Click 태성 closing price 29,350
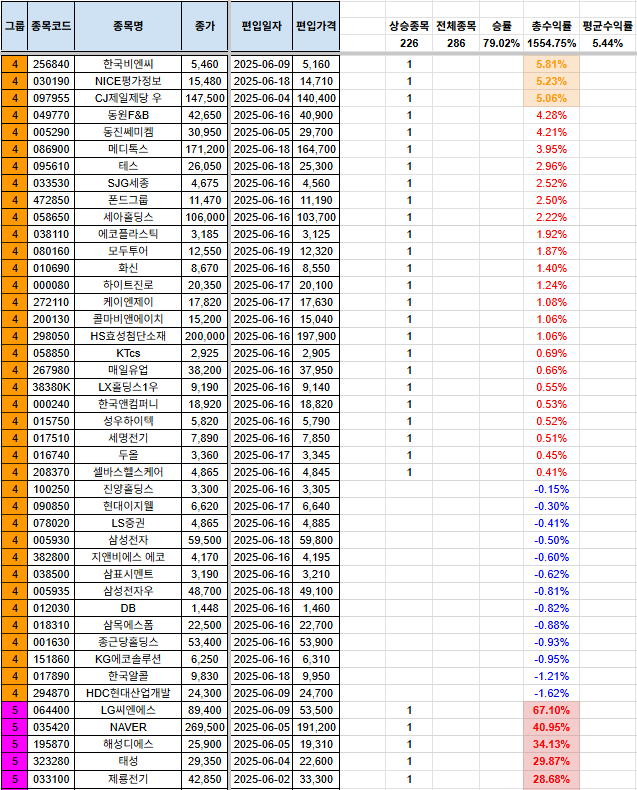 pos(205,761)
